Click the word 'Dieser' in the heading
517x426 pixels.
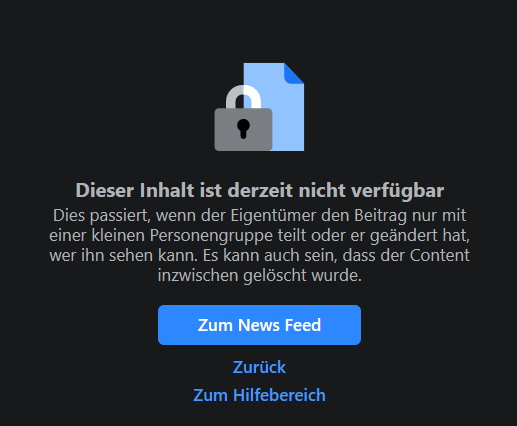[x=105, y=190]
